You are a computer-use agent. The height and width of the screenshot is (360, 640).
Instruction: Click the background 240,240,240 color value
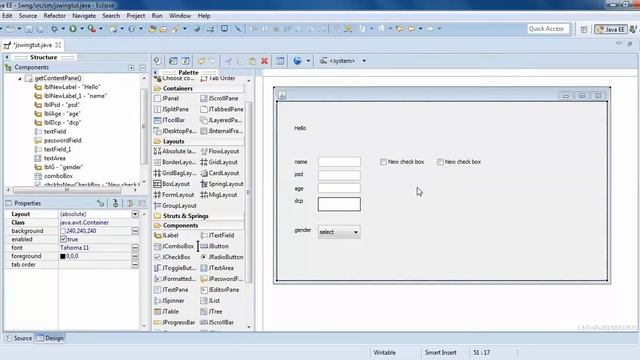(81, 231)
